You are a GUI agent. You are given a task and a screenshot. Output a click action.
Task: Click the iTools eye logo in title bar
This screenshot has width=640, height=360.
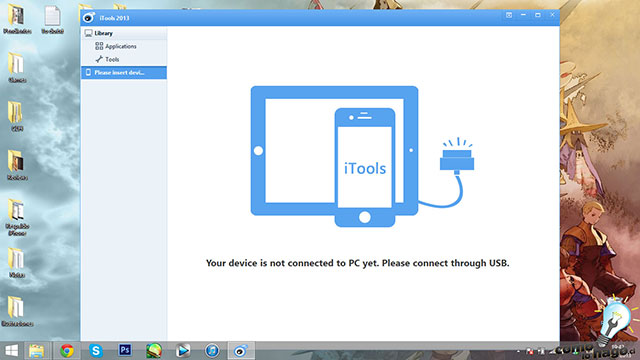pos(89,18)
